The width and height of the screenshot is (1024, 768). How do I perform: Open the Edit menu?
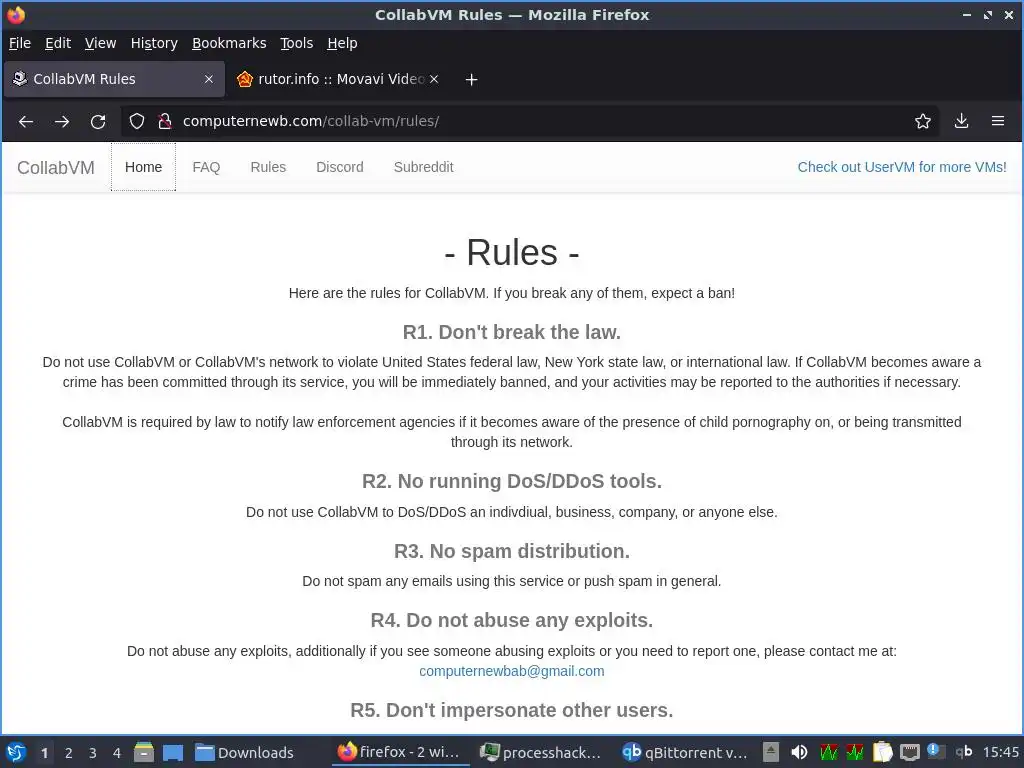(x=57, y=43)
